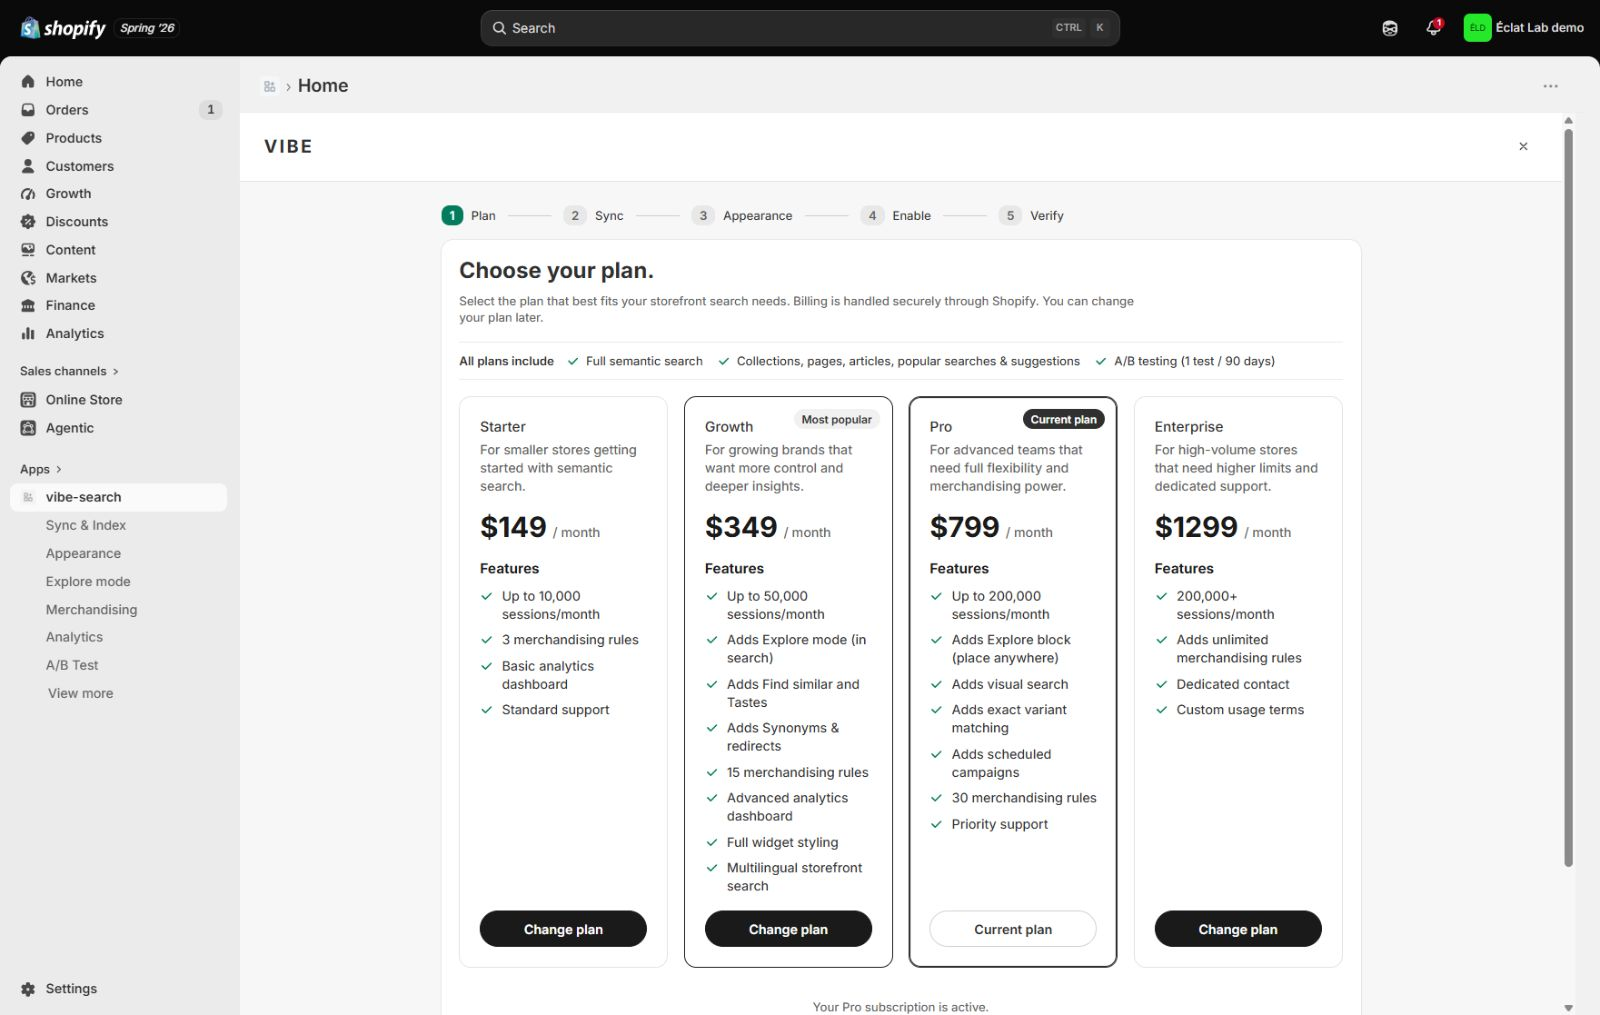This screenshot has height=1015, width=1600.
Task: Click the Current plan button on Pro card
Action: (1013, 929)
